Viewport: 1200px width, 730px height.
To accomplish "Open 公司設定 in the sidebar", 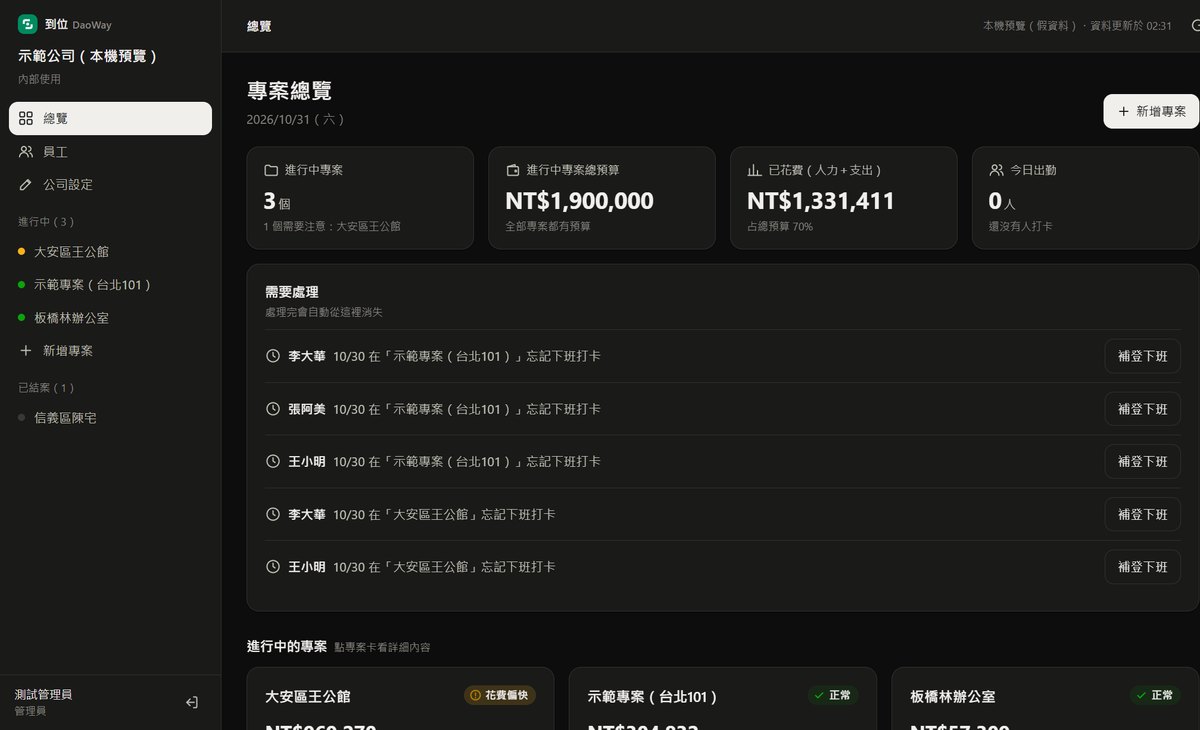I will pyautogui.click(x=110, y=185).
